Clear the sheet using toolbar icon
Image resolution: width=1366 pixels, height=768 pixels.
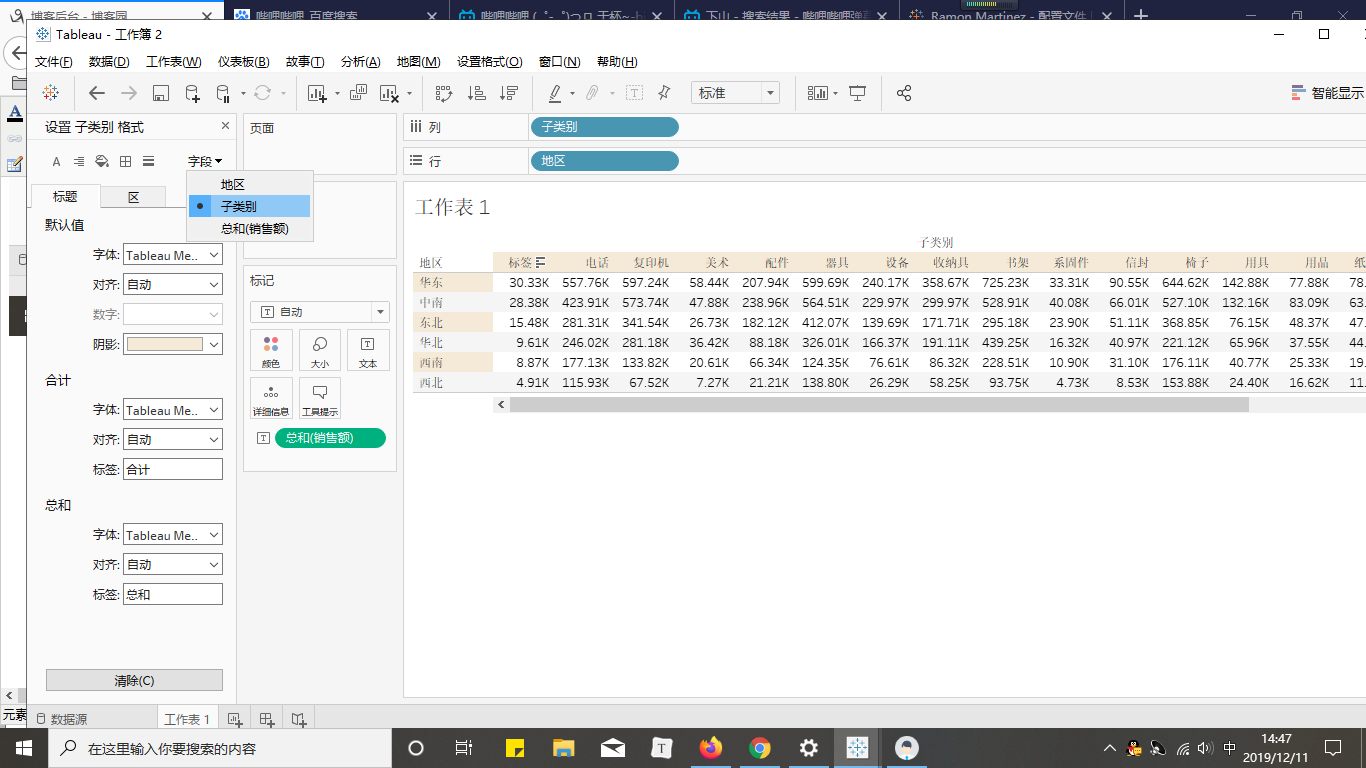tap(389, 93)
